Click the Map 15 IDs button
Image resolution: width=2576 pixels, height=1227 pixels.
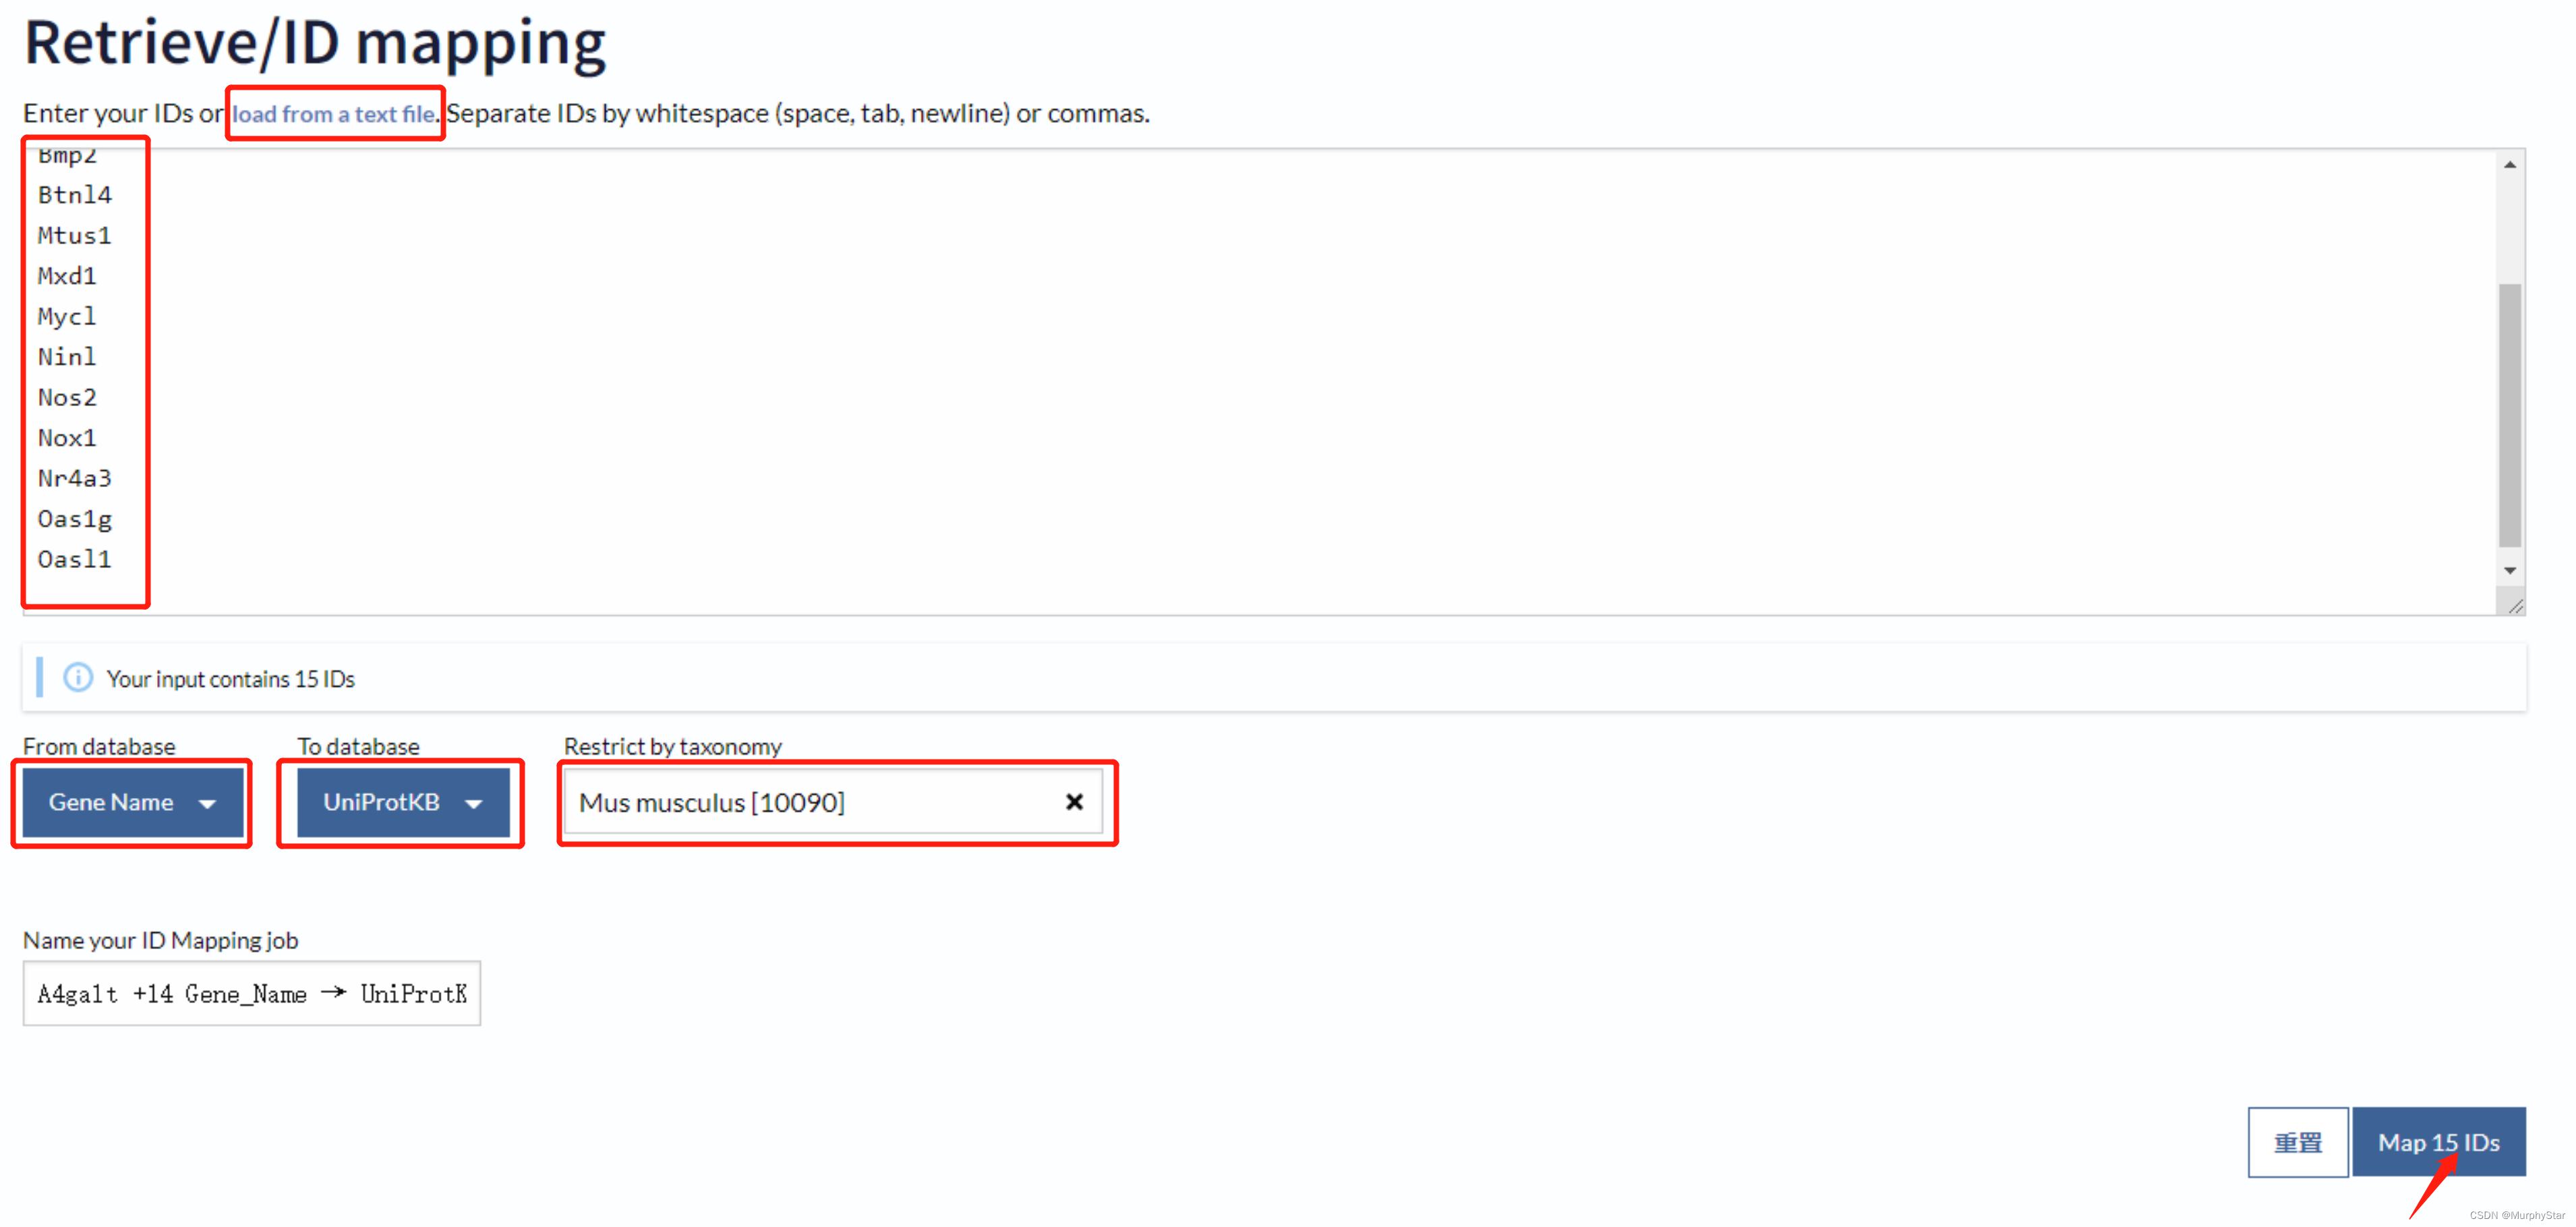tap(2438, 1142)
